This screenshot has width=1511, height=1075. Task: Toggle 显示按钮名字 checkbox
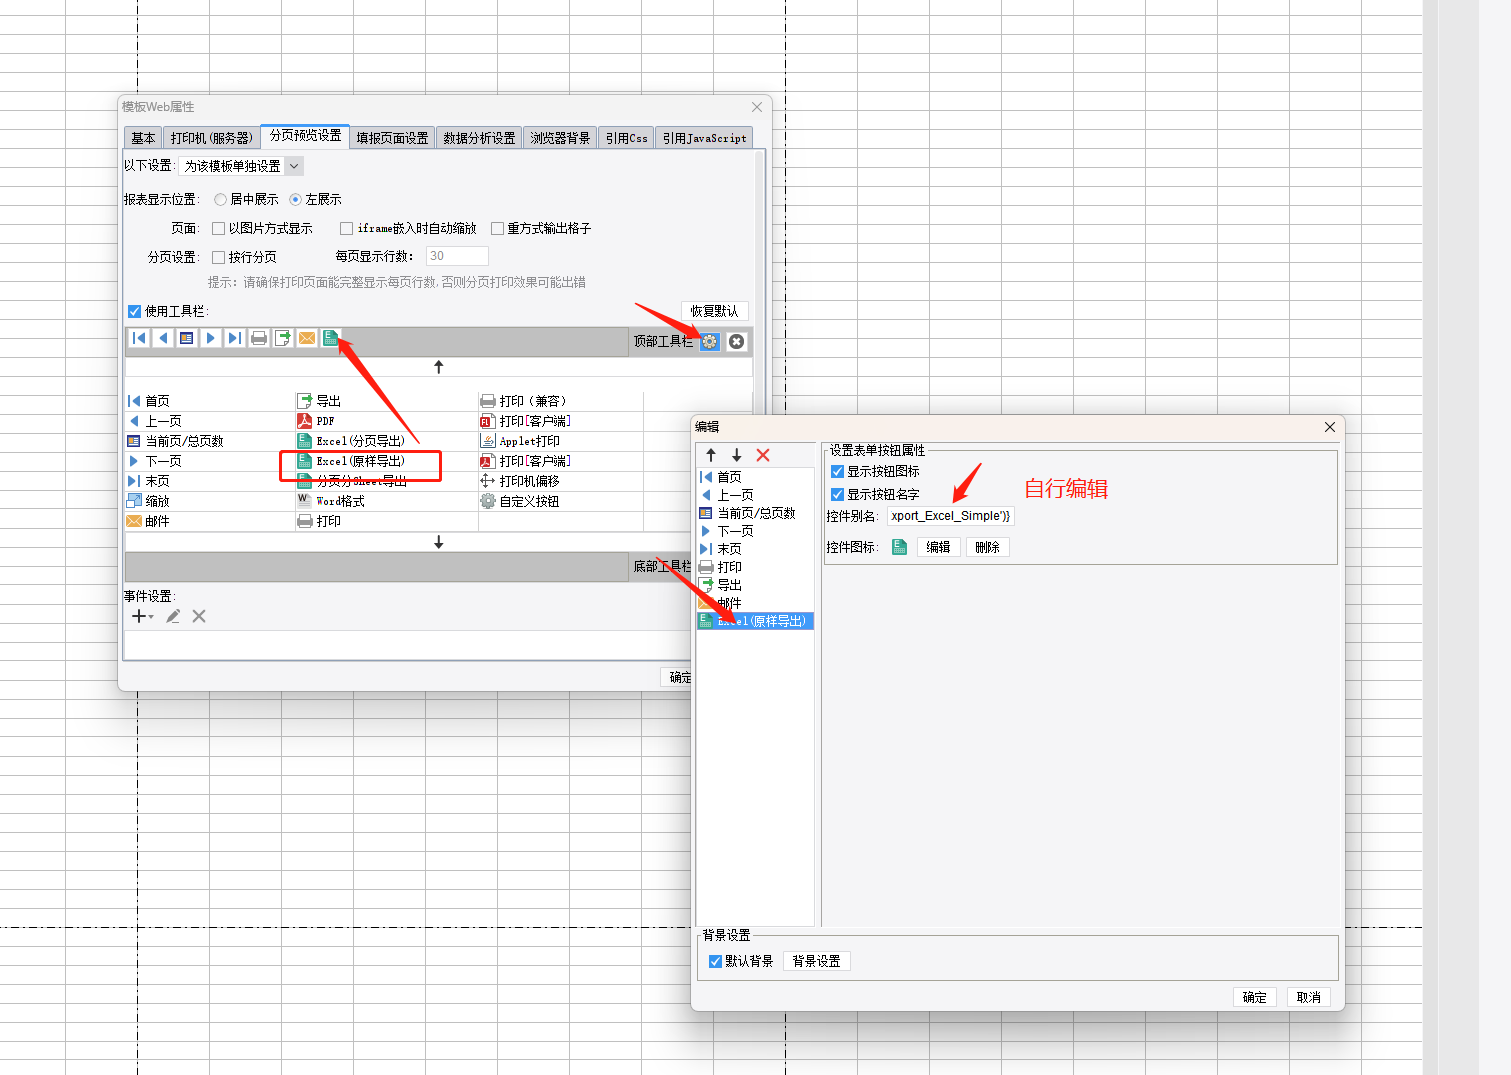[x=837, y=494]
